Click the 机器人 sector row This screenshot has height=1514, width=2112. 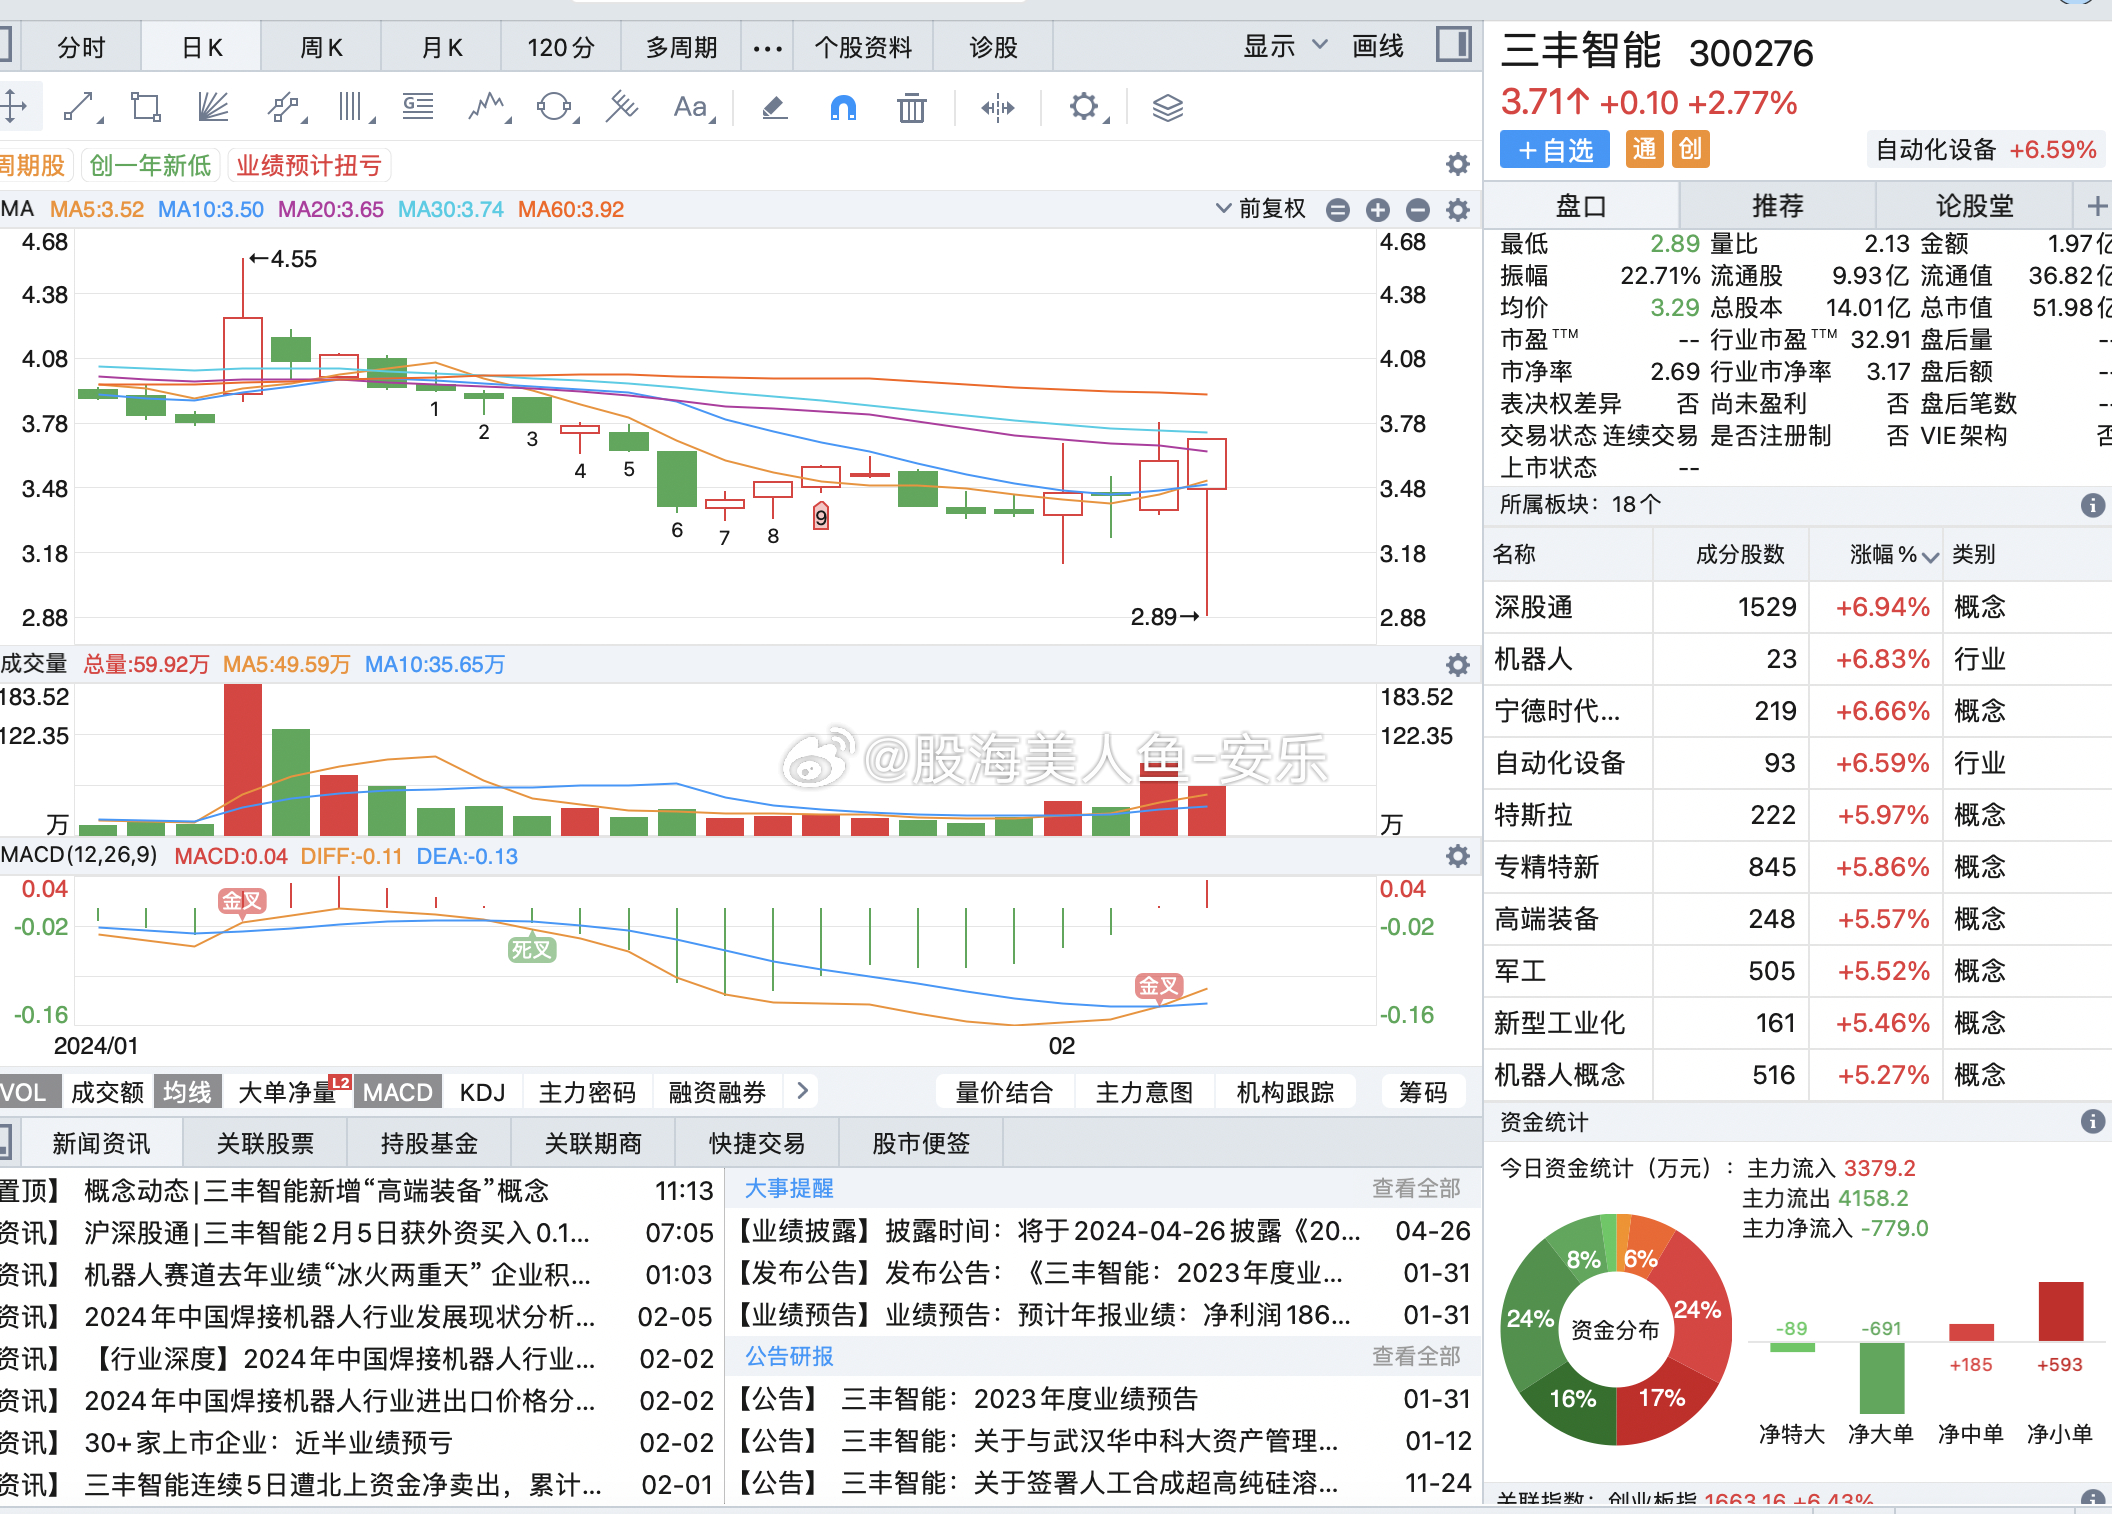point(1533,659)
